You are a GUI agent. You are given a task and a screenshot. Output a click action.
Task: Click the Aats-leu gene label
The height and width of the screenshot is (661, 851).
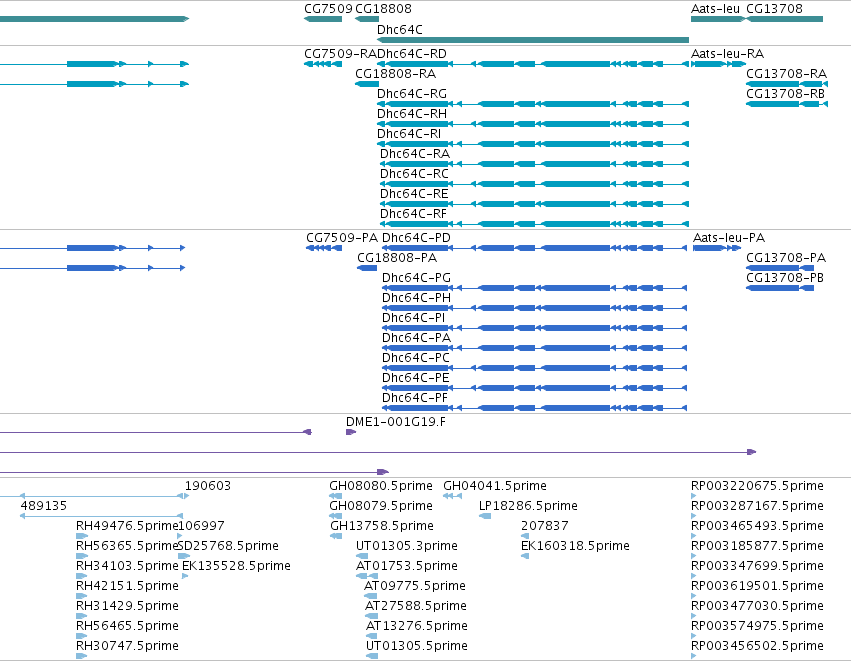click(x=715, y=9)
